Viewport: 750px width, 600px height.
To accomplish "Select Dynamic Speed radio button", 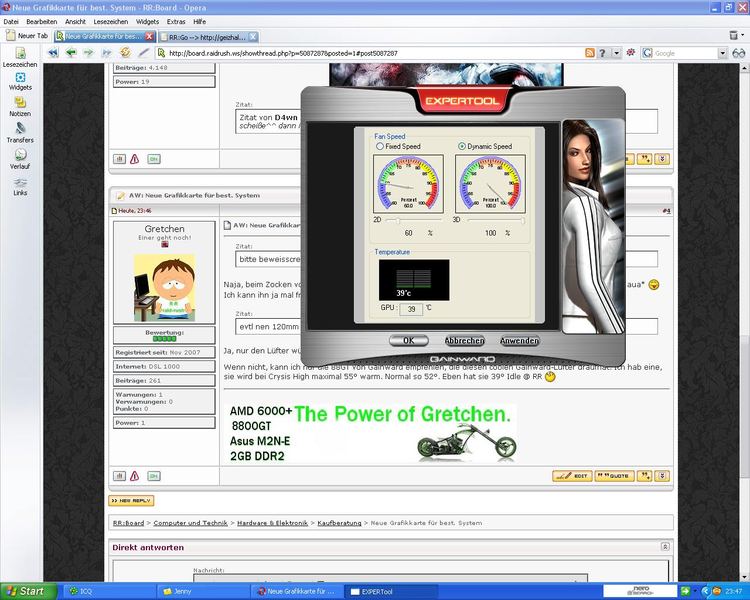I will [462, 146].
